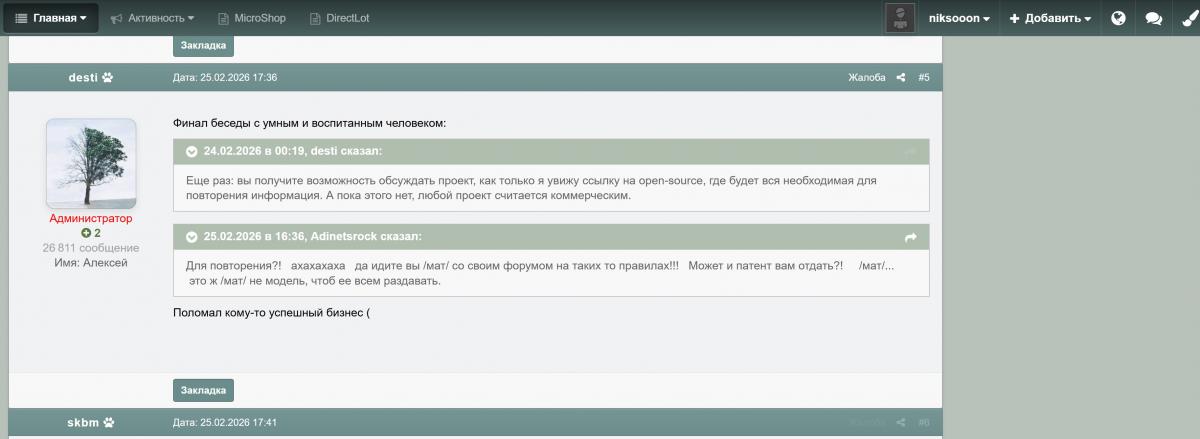Viewport: 1200px width, 439px height.
Task: Report post #5 via the Жалоба link
Action: tap(866, 78)
